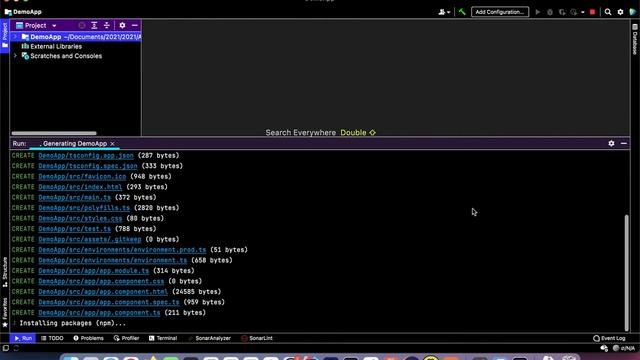Open DemoApp/tsconfig.app.json link
Viewport: 640px width, 360px height.
click(86, 156)
